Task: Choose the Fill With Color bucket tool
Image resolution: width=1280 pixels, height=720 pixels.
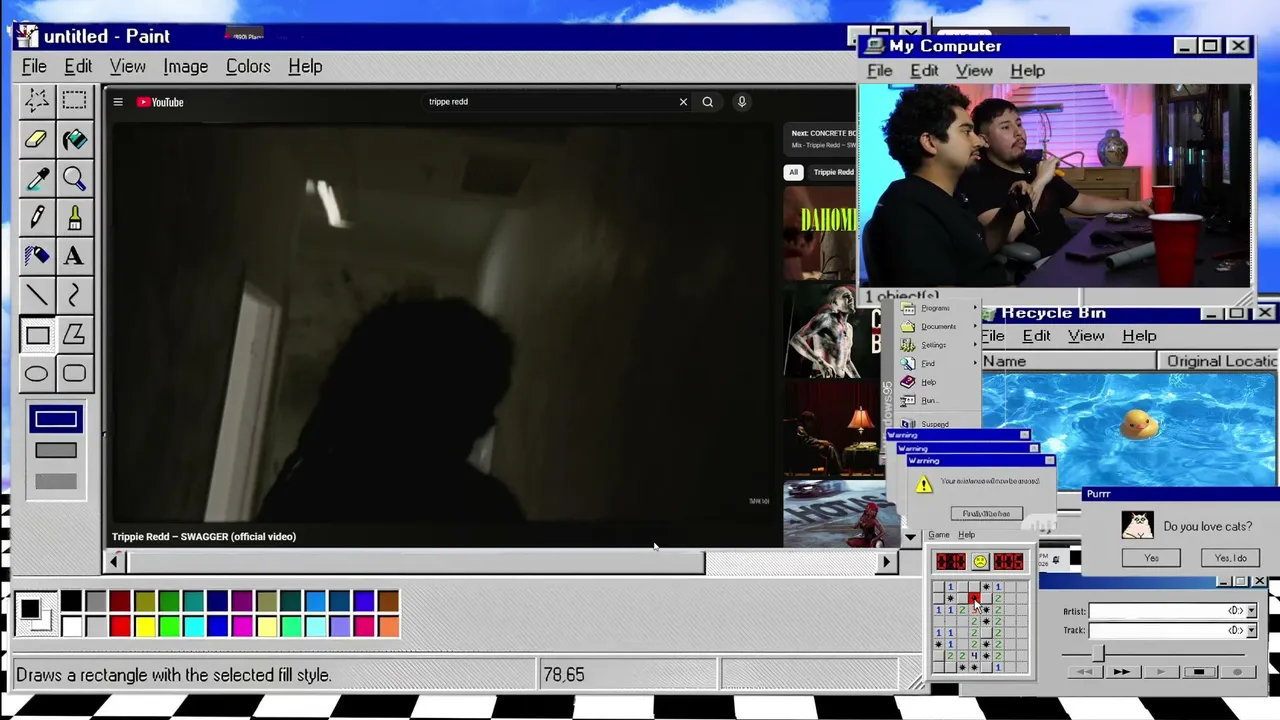Action: tap(74, 139)
